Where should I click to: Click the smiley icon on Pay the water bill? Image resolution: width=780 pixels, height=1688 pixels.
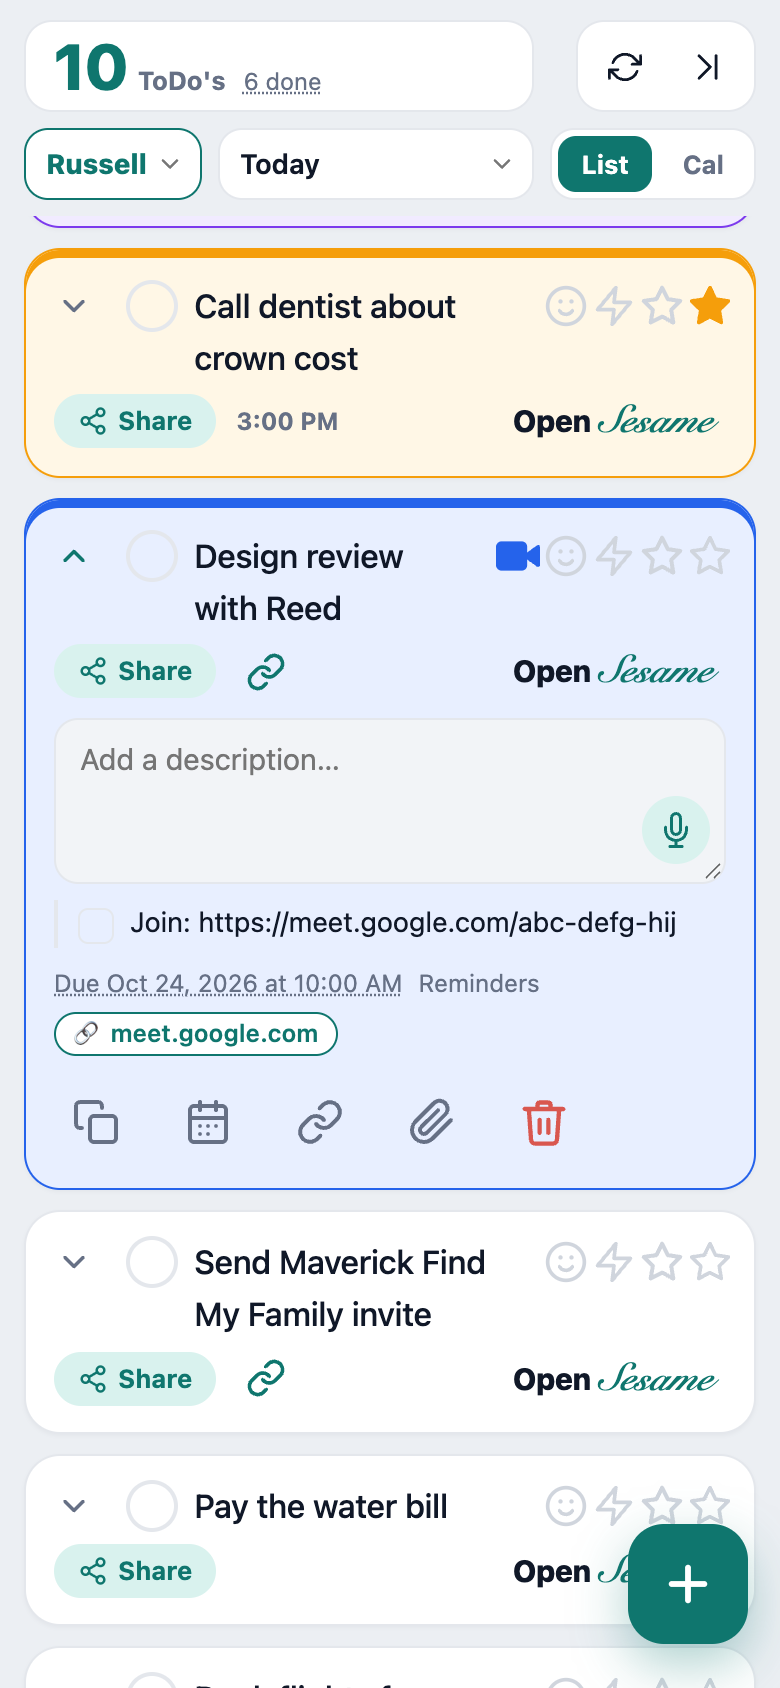[x=566, y=1506]
